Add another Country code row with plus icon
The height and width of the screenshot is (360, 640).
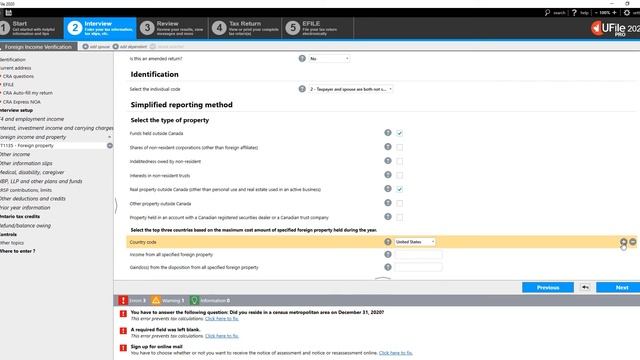pos(624,242)
